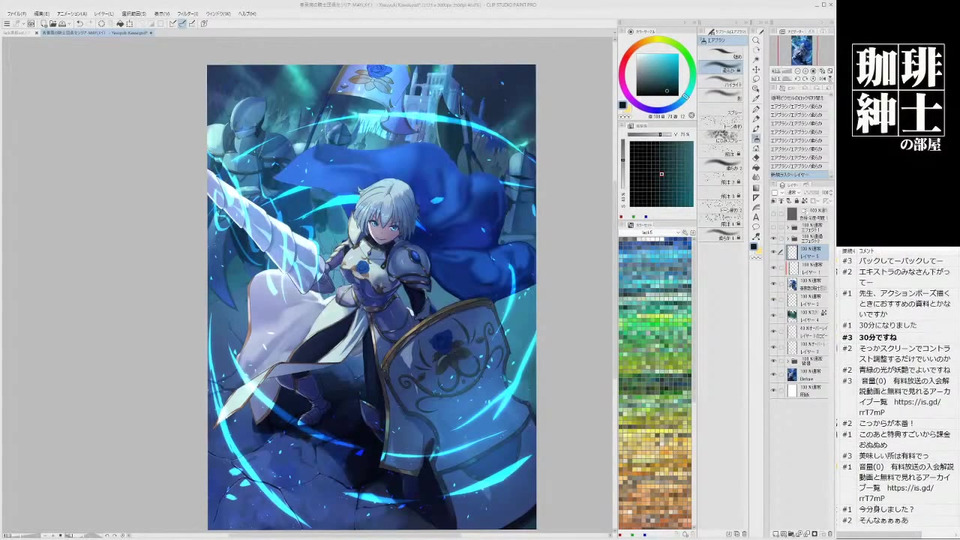Toggle lock layer icon in Layer panel
The width and height of the screenshot is (960, 540).
pos(796,200)
